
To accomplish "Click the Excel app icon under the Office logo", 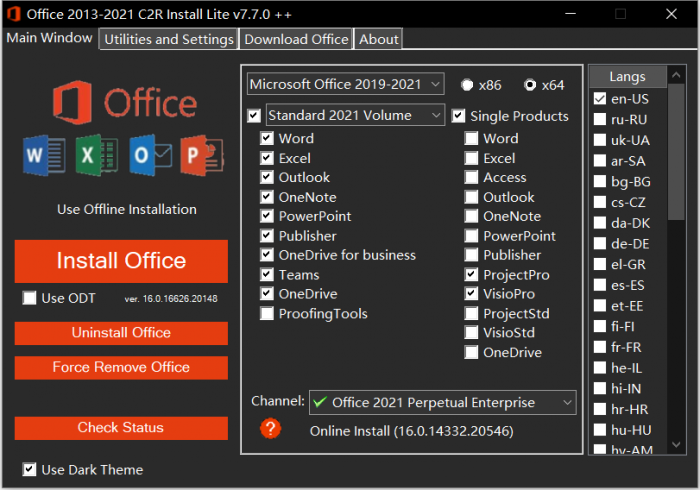I will tap(97, 155).
